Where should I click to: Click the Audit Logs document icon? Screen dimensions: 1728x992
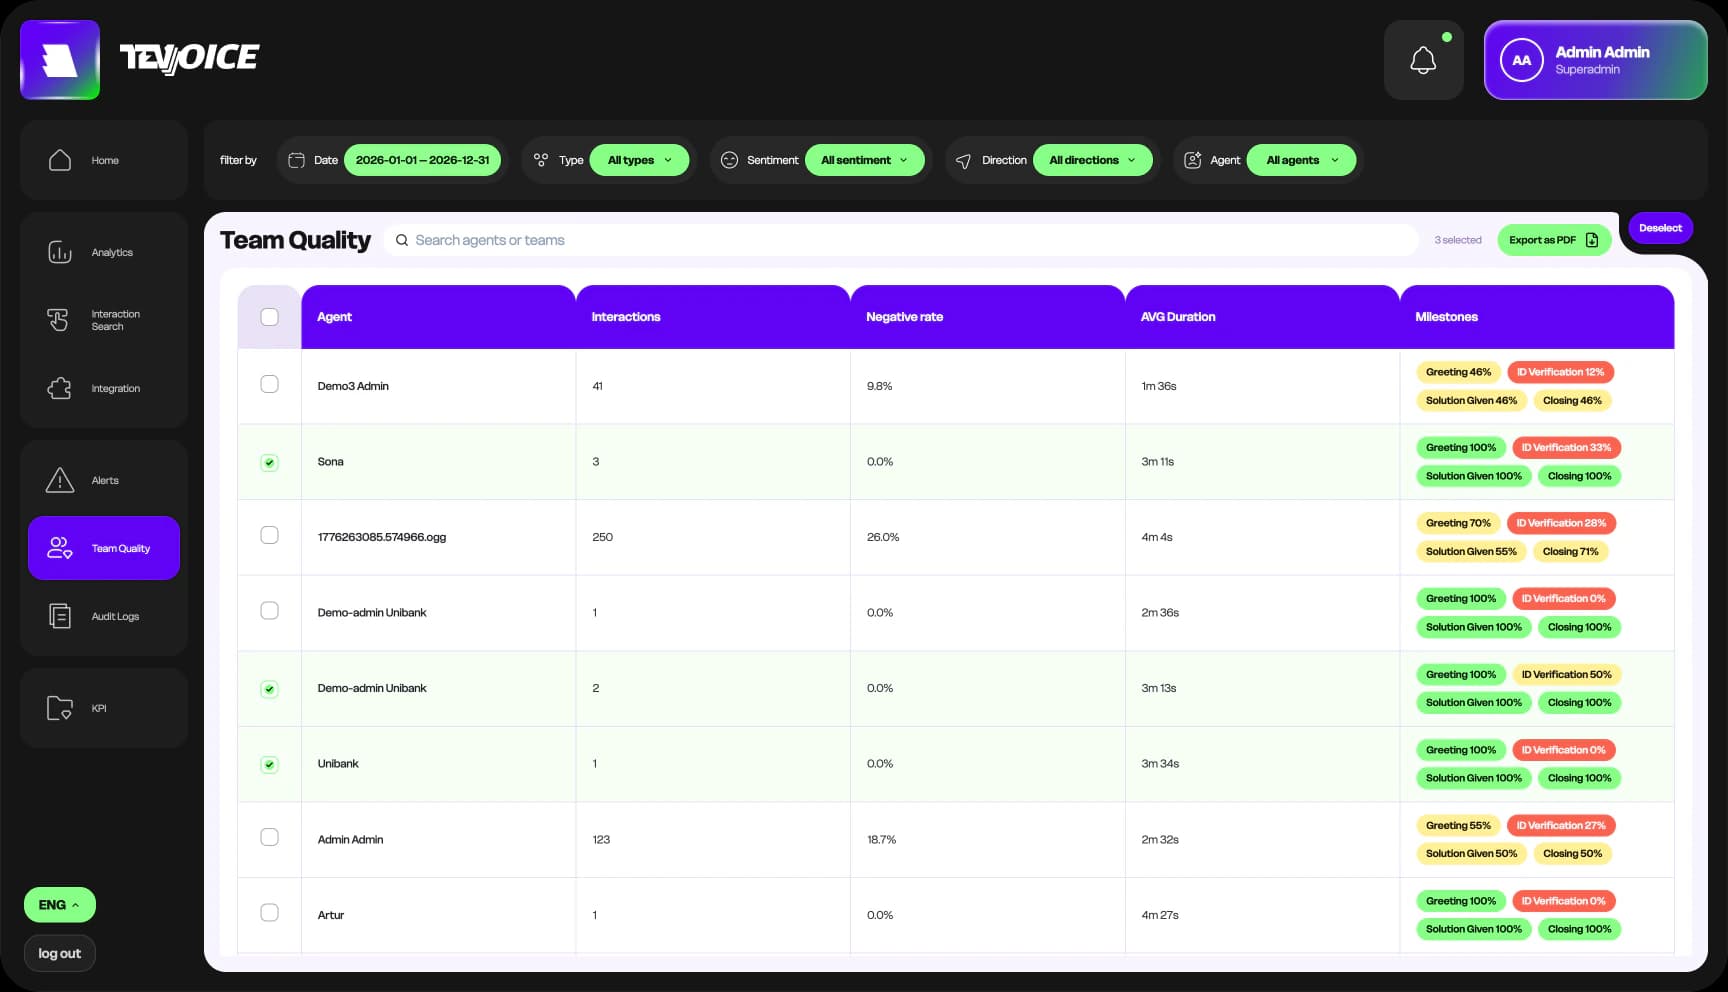tap(60, 616)
